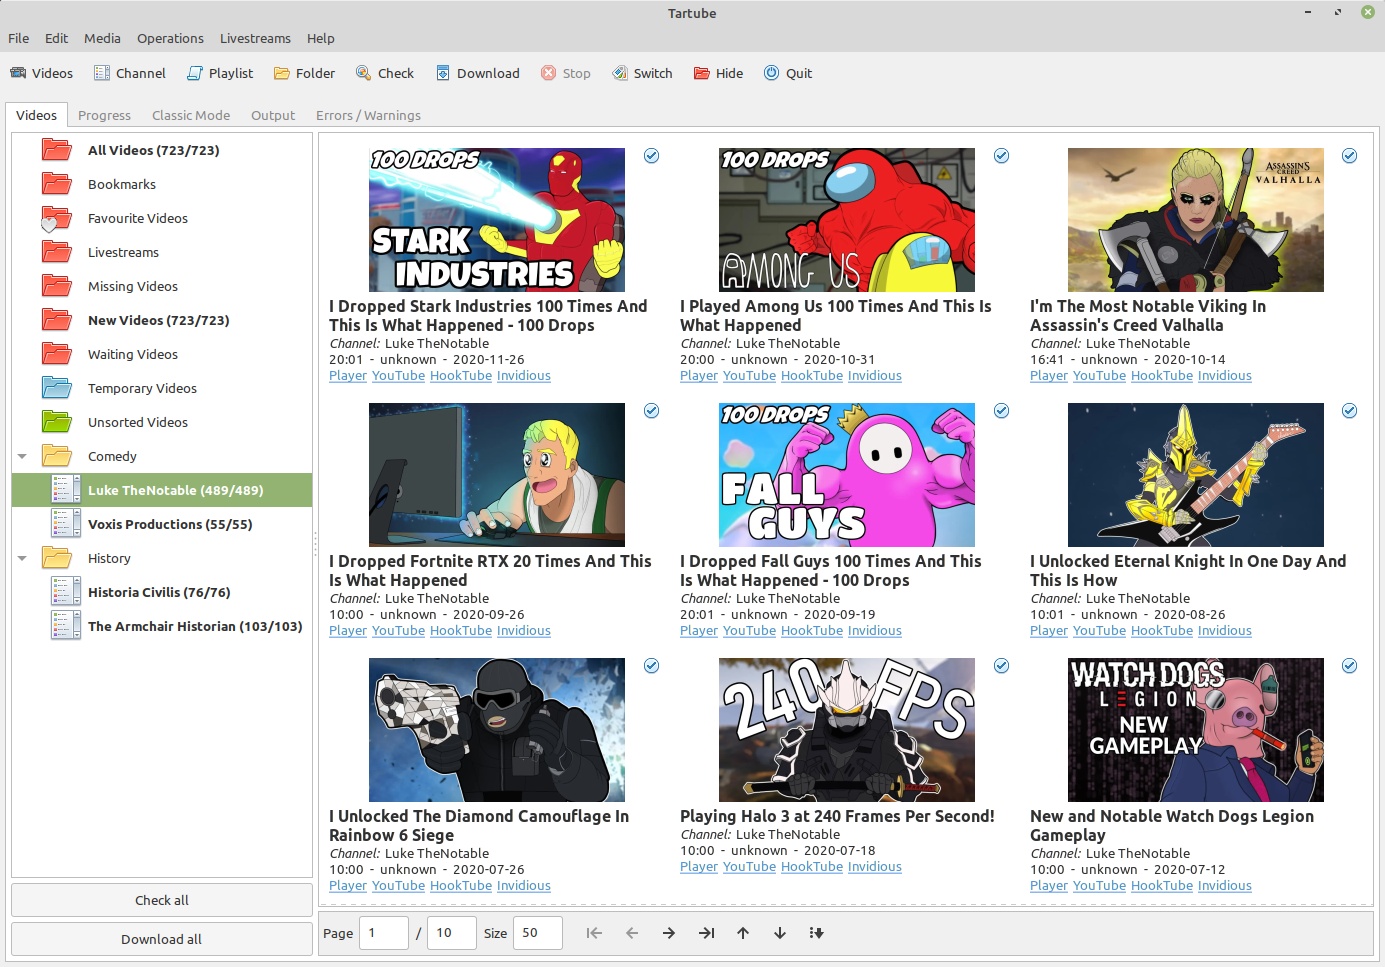1385x967 pixels.
Task: Hide the side panel using Hide icon
Action: [718, 72]
